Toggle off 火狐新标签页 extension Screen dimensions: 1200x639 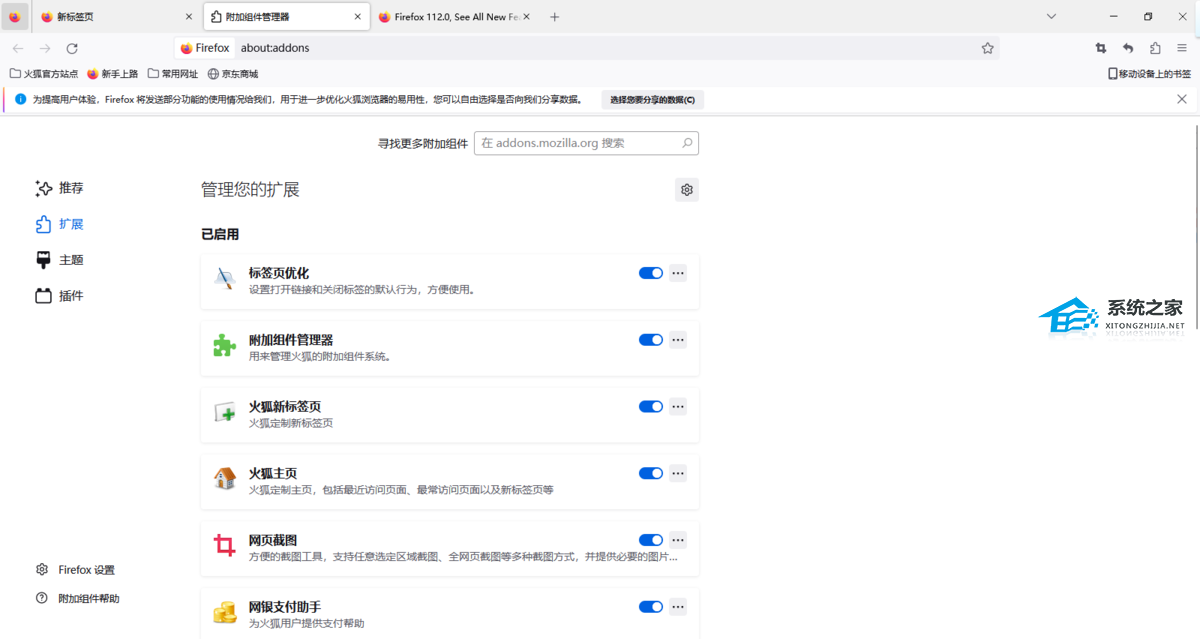tap(651, 406)
